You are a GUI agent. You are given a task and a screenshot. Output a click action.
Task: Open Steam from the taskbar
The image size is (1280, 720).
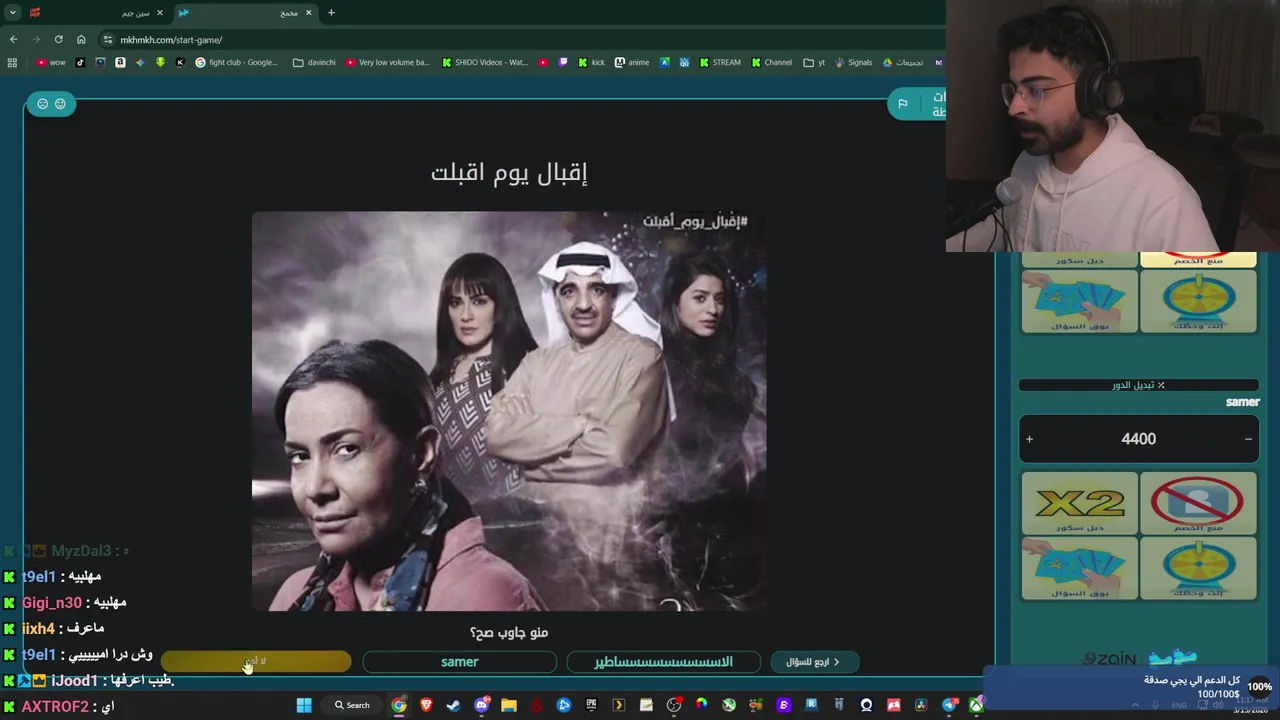tap(454, 705)
